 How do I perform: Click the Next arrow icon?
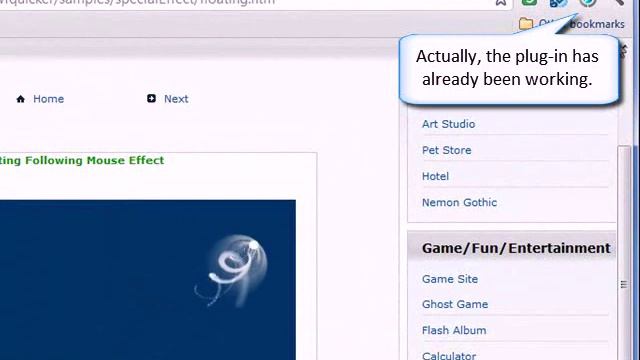[x=151, y=98]
